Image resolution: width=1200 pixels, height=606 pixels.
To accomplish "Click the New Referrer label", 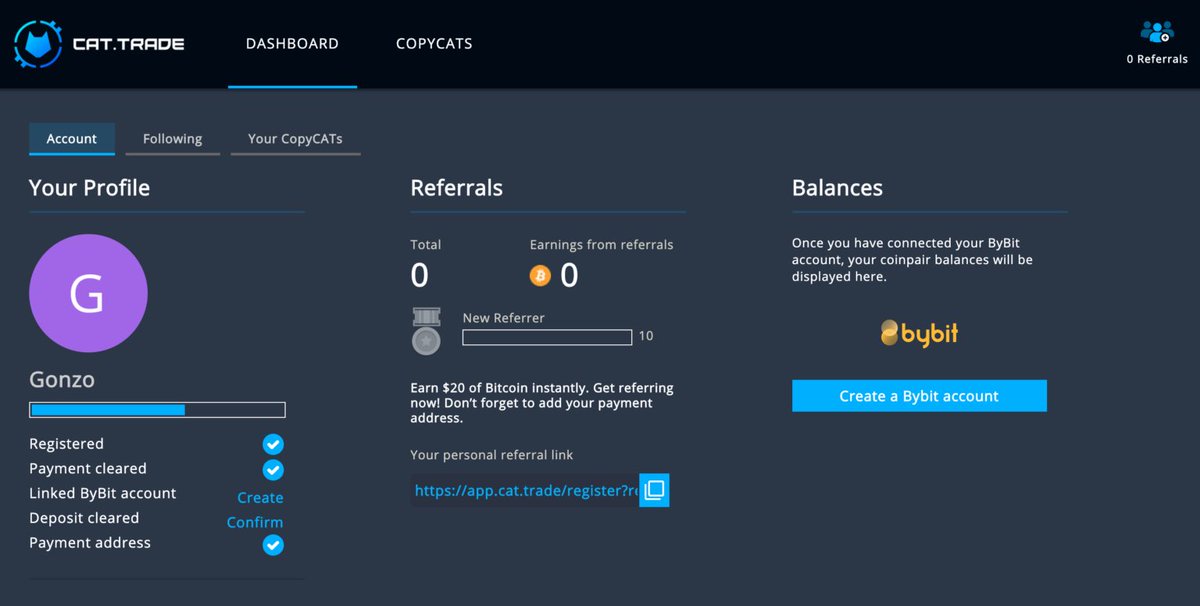I will (503, 318).
